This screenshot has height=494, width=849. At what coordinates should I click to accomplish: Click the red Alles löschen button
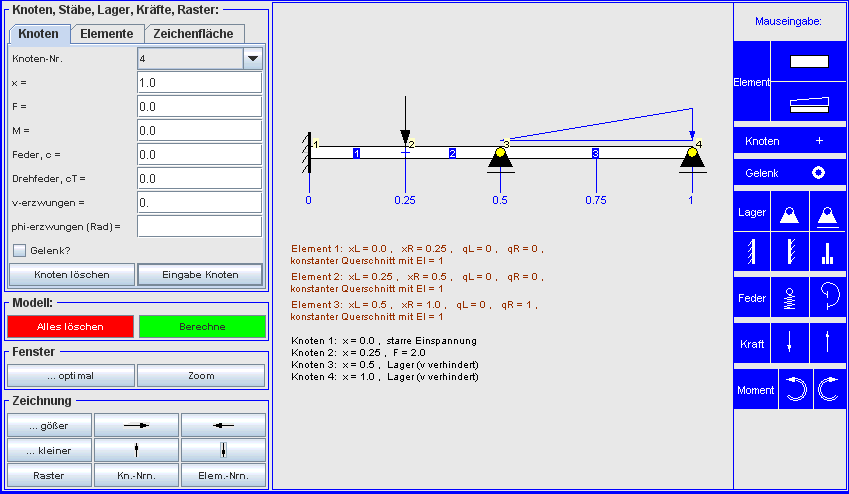tap(70, 326)
